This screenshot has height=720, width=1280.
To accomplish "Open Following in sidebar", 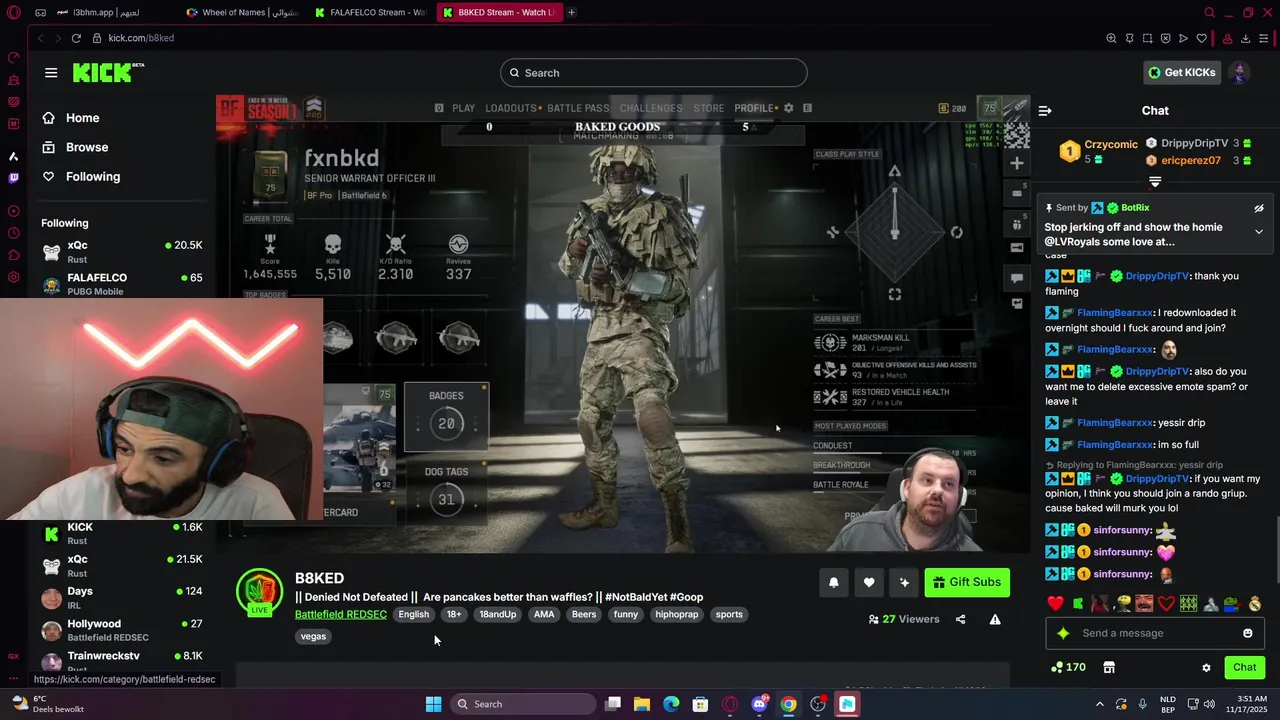I will click(x=81, y=177).
